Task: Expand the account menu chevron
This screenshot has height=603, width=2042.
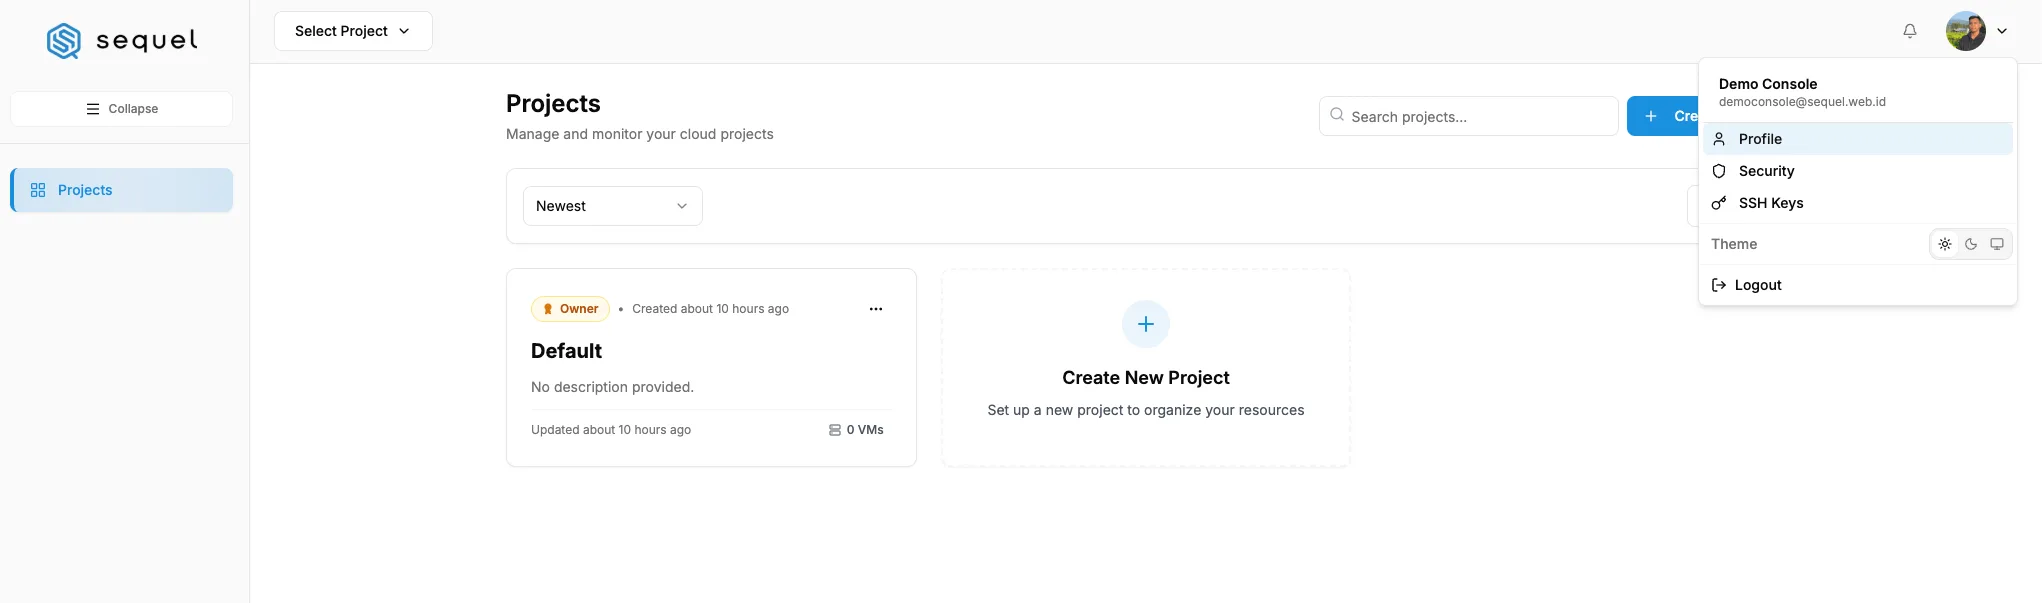Action: (2002, 31)
